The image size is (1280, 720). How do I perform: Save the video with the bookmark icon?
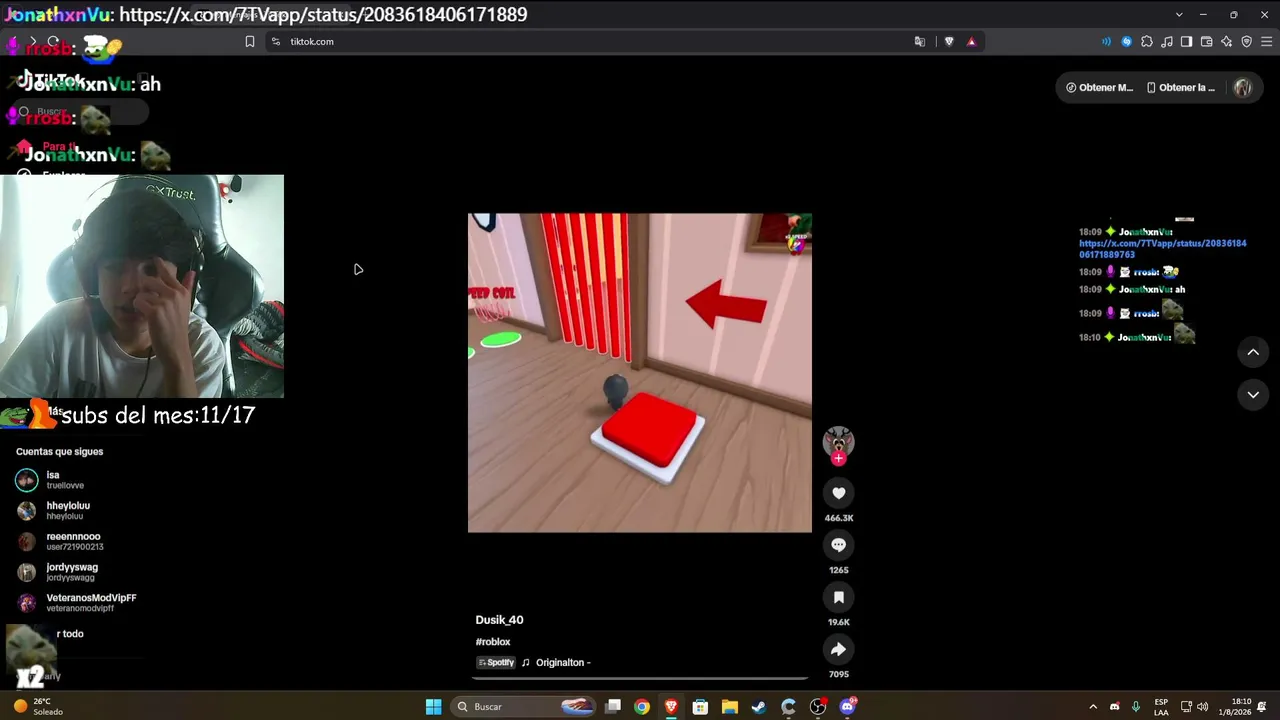click(x=838, y=597)
